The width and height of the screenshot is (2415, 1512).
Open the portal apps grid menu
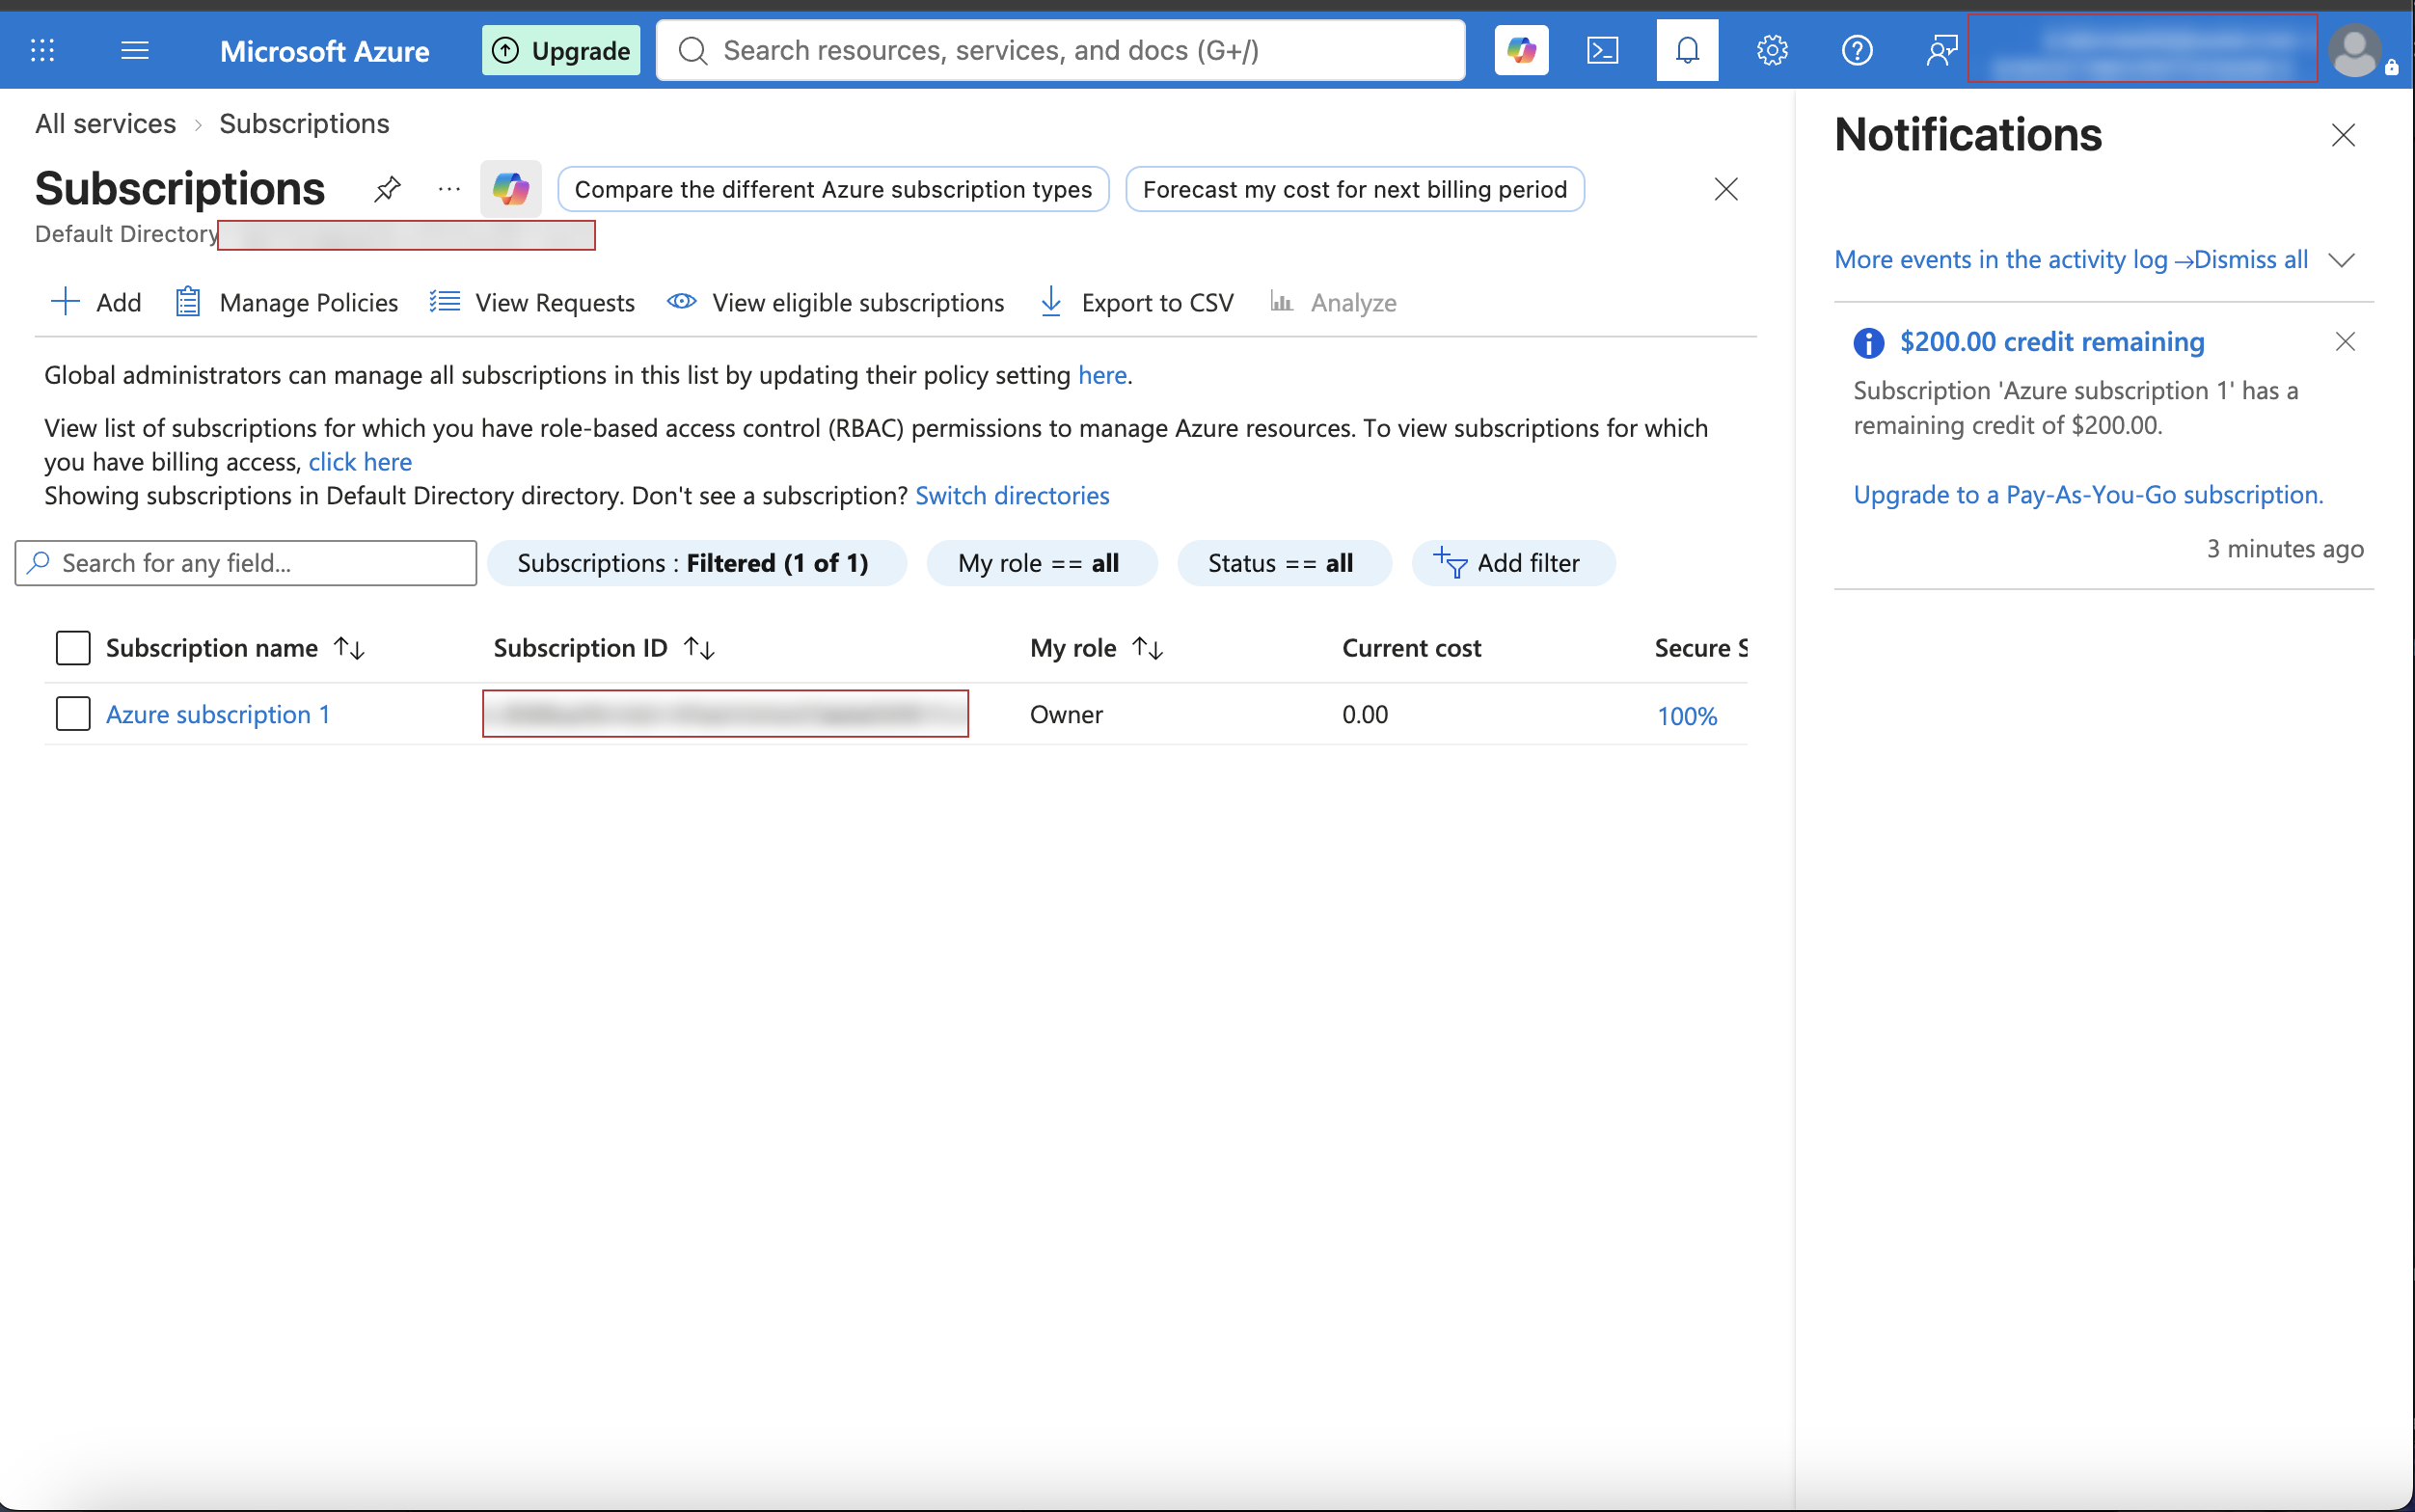[x=42, y=50]
